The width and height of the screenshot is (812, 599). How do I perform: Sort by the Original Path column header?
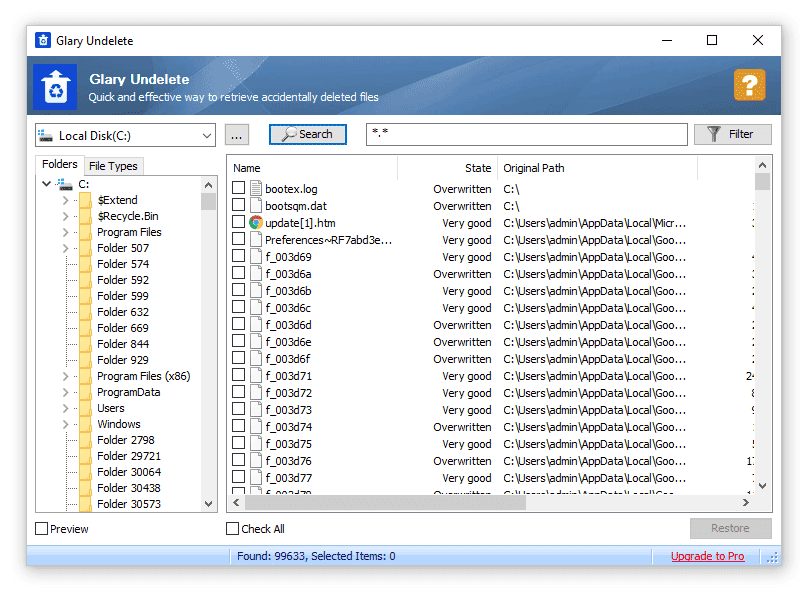[597, 168]
